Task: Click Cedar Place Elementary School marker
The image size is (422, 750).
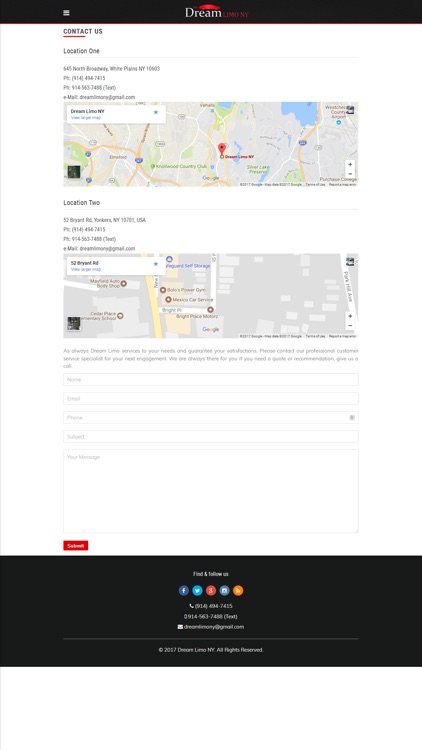Action: 120,316
